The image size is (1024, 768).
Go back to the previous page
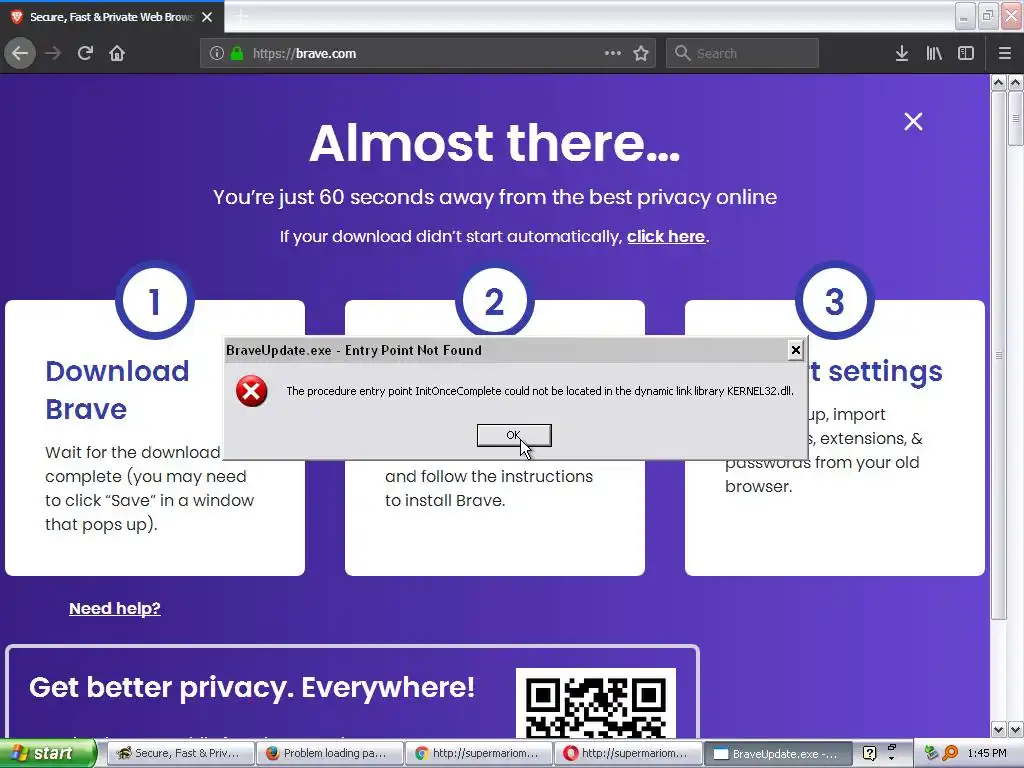pyautogui.click(x=20, y=54)
